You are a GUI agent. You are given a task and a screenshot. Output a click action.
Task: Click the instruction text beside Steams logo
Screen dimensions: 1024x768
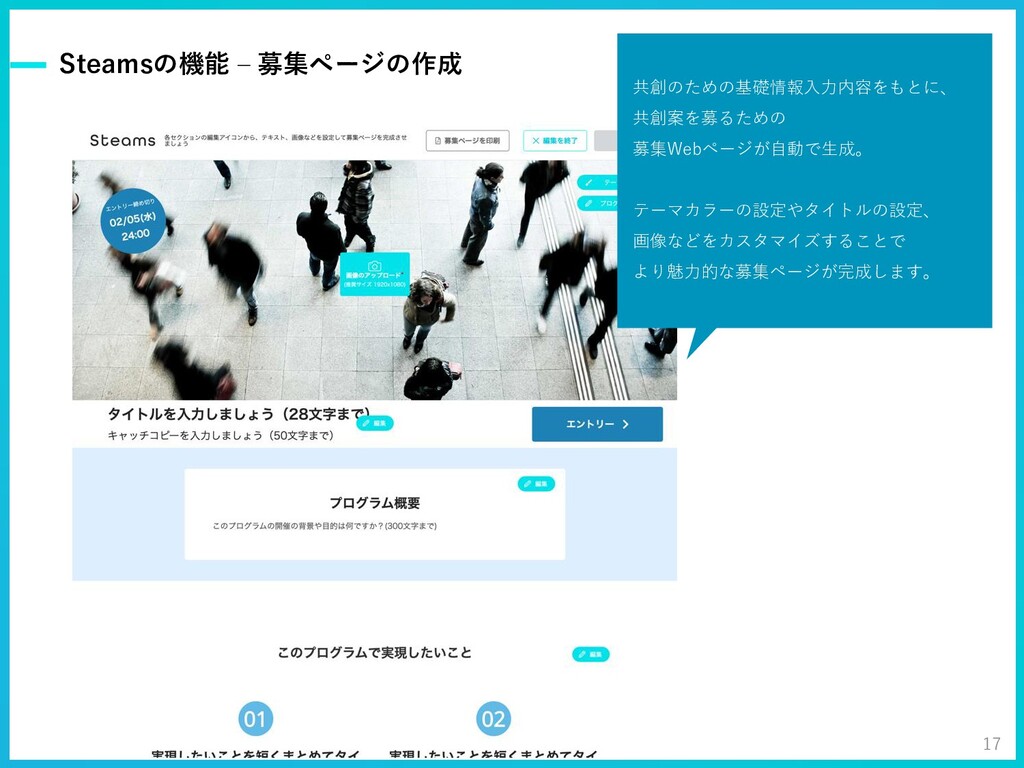(x=285, y=140)
